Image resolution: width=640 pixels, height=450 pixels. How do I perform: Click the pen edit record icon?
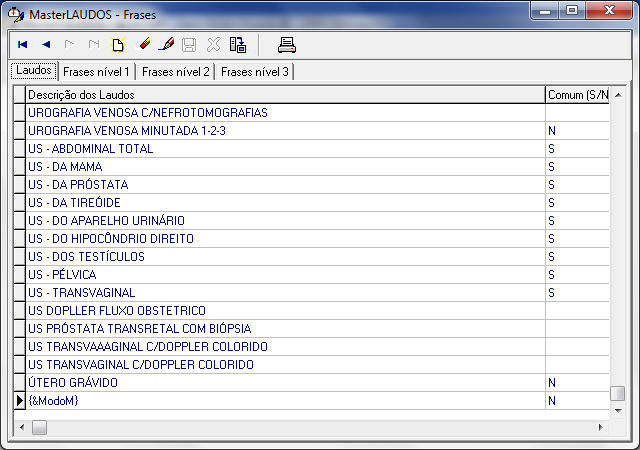(166, 44)
